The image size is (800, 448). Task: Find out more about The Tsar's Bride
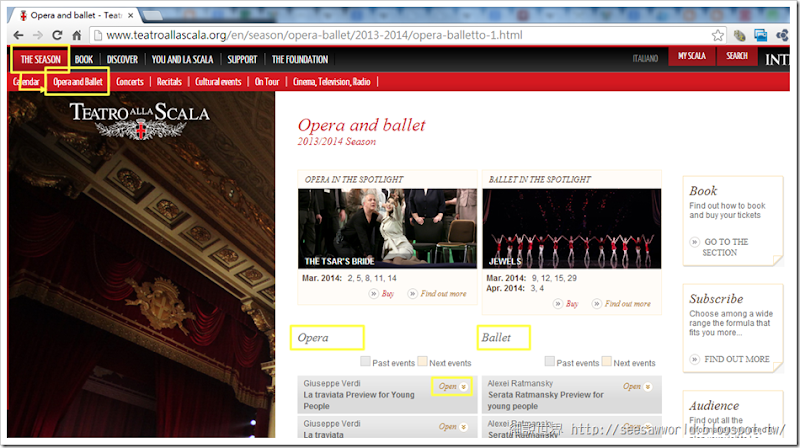[x=443, y=293]
